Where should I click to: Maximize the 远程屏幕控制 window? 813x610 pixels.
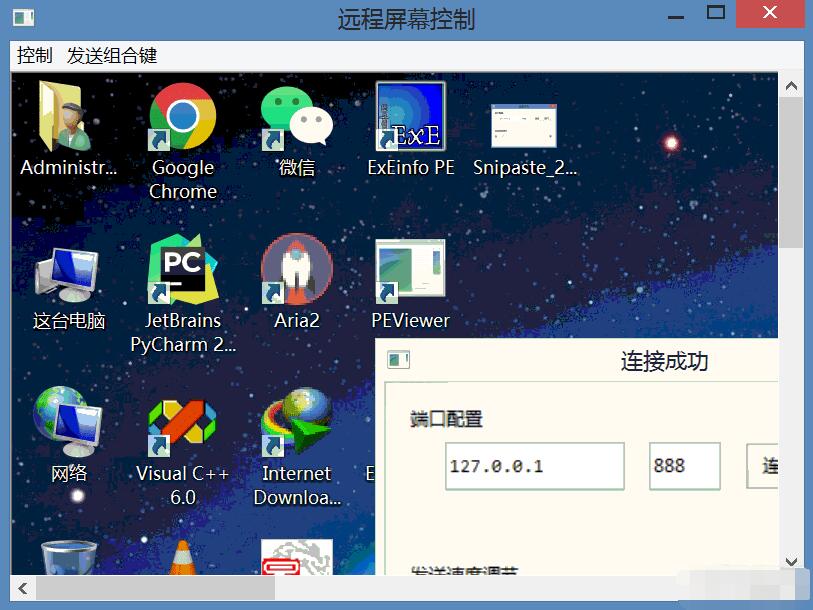(x=716, y=12)
